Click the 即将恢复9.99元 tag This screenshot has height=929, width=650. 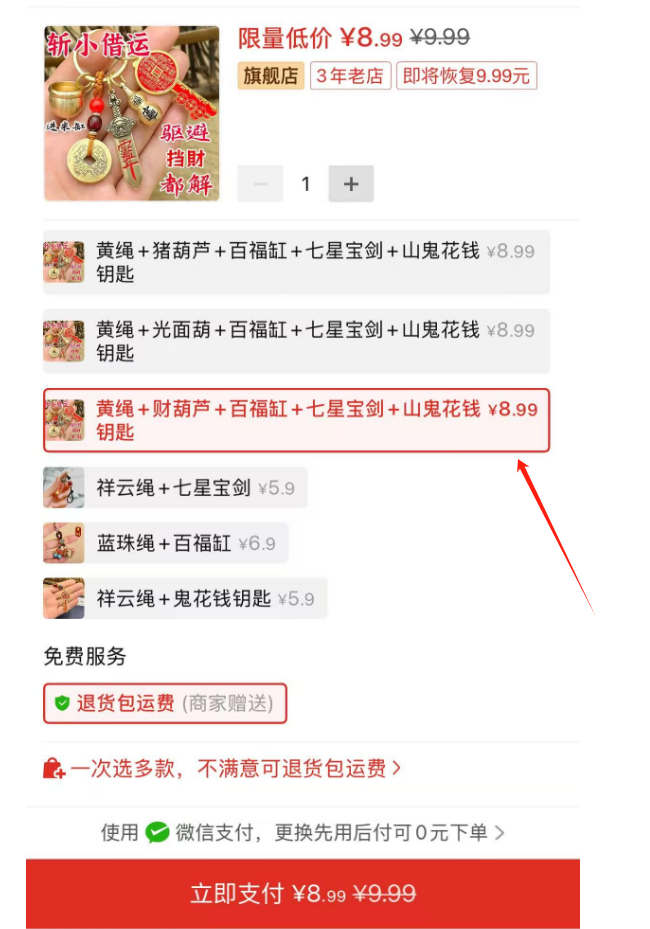point(466,76)
